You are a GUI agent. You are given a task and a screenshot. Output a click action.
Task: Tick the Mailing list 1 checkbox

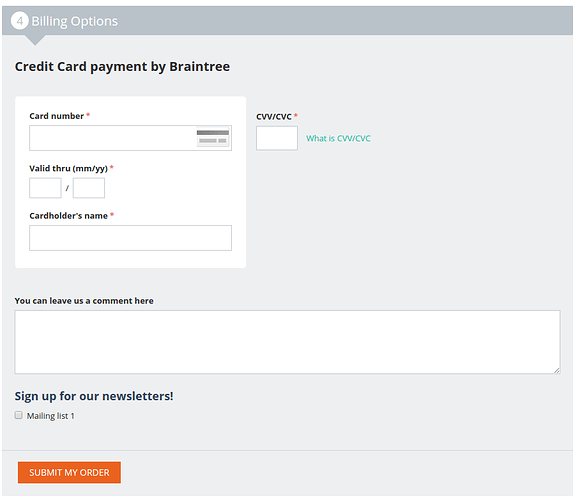[x=18, y=415]
